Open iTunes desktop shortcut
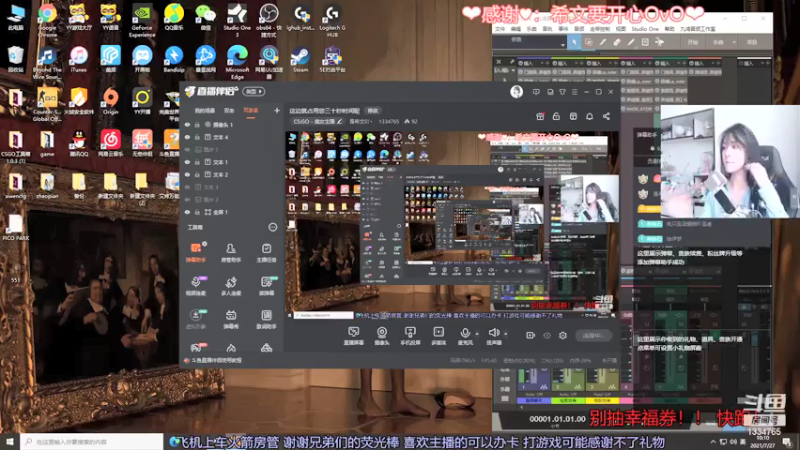This screenshot has width=800, height=450. pyautogui.click(x=79, y=60)
